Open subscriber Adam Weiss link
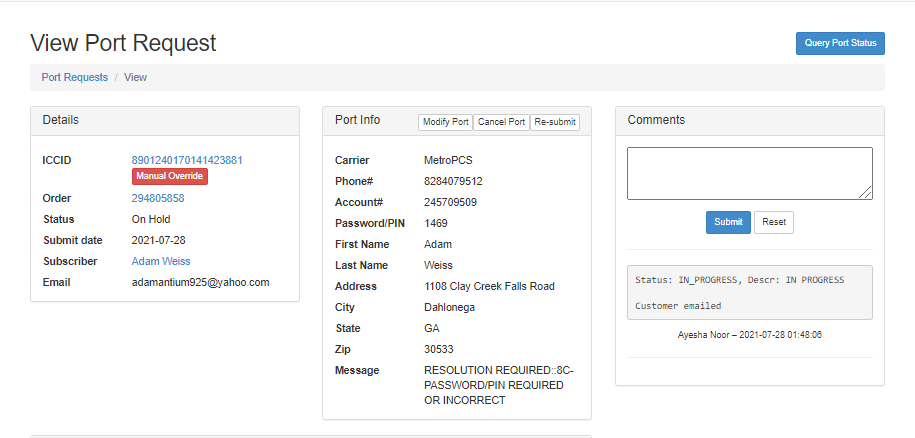 (x=160, y=261)
